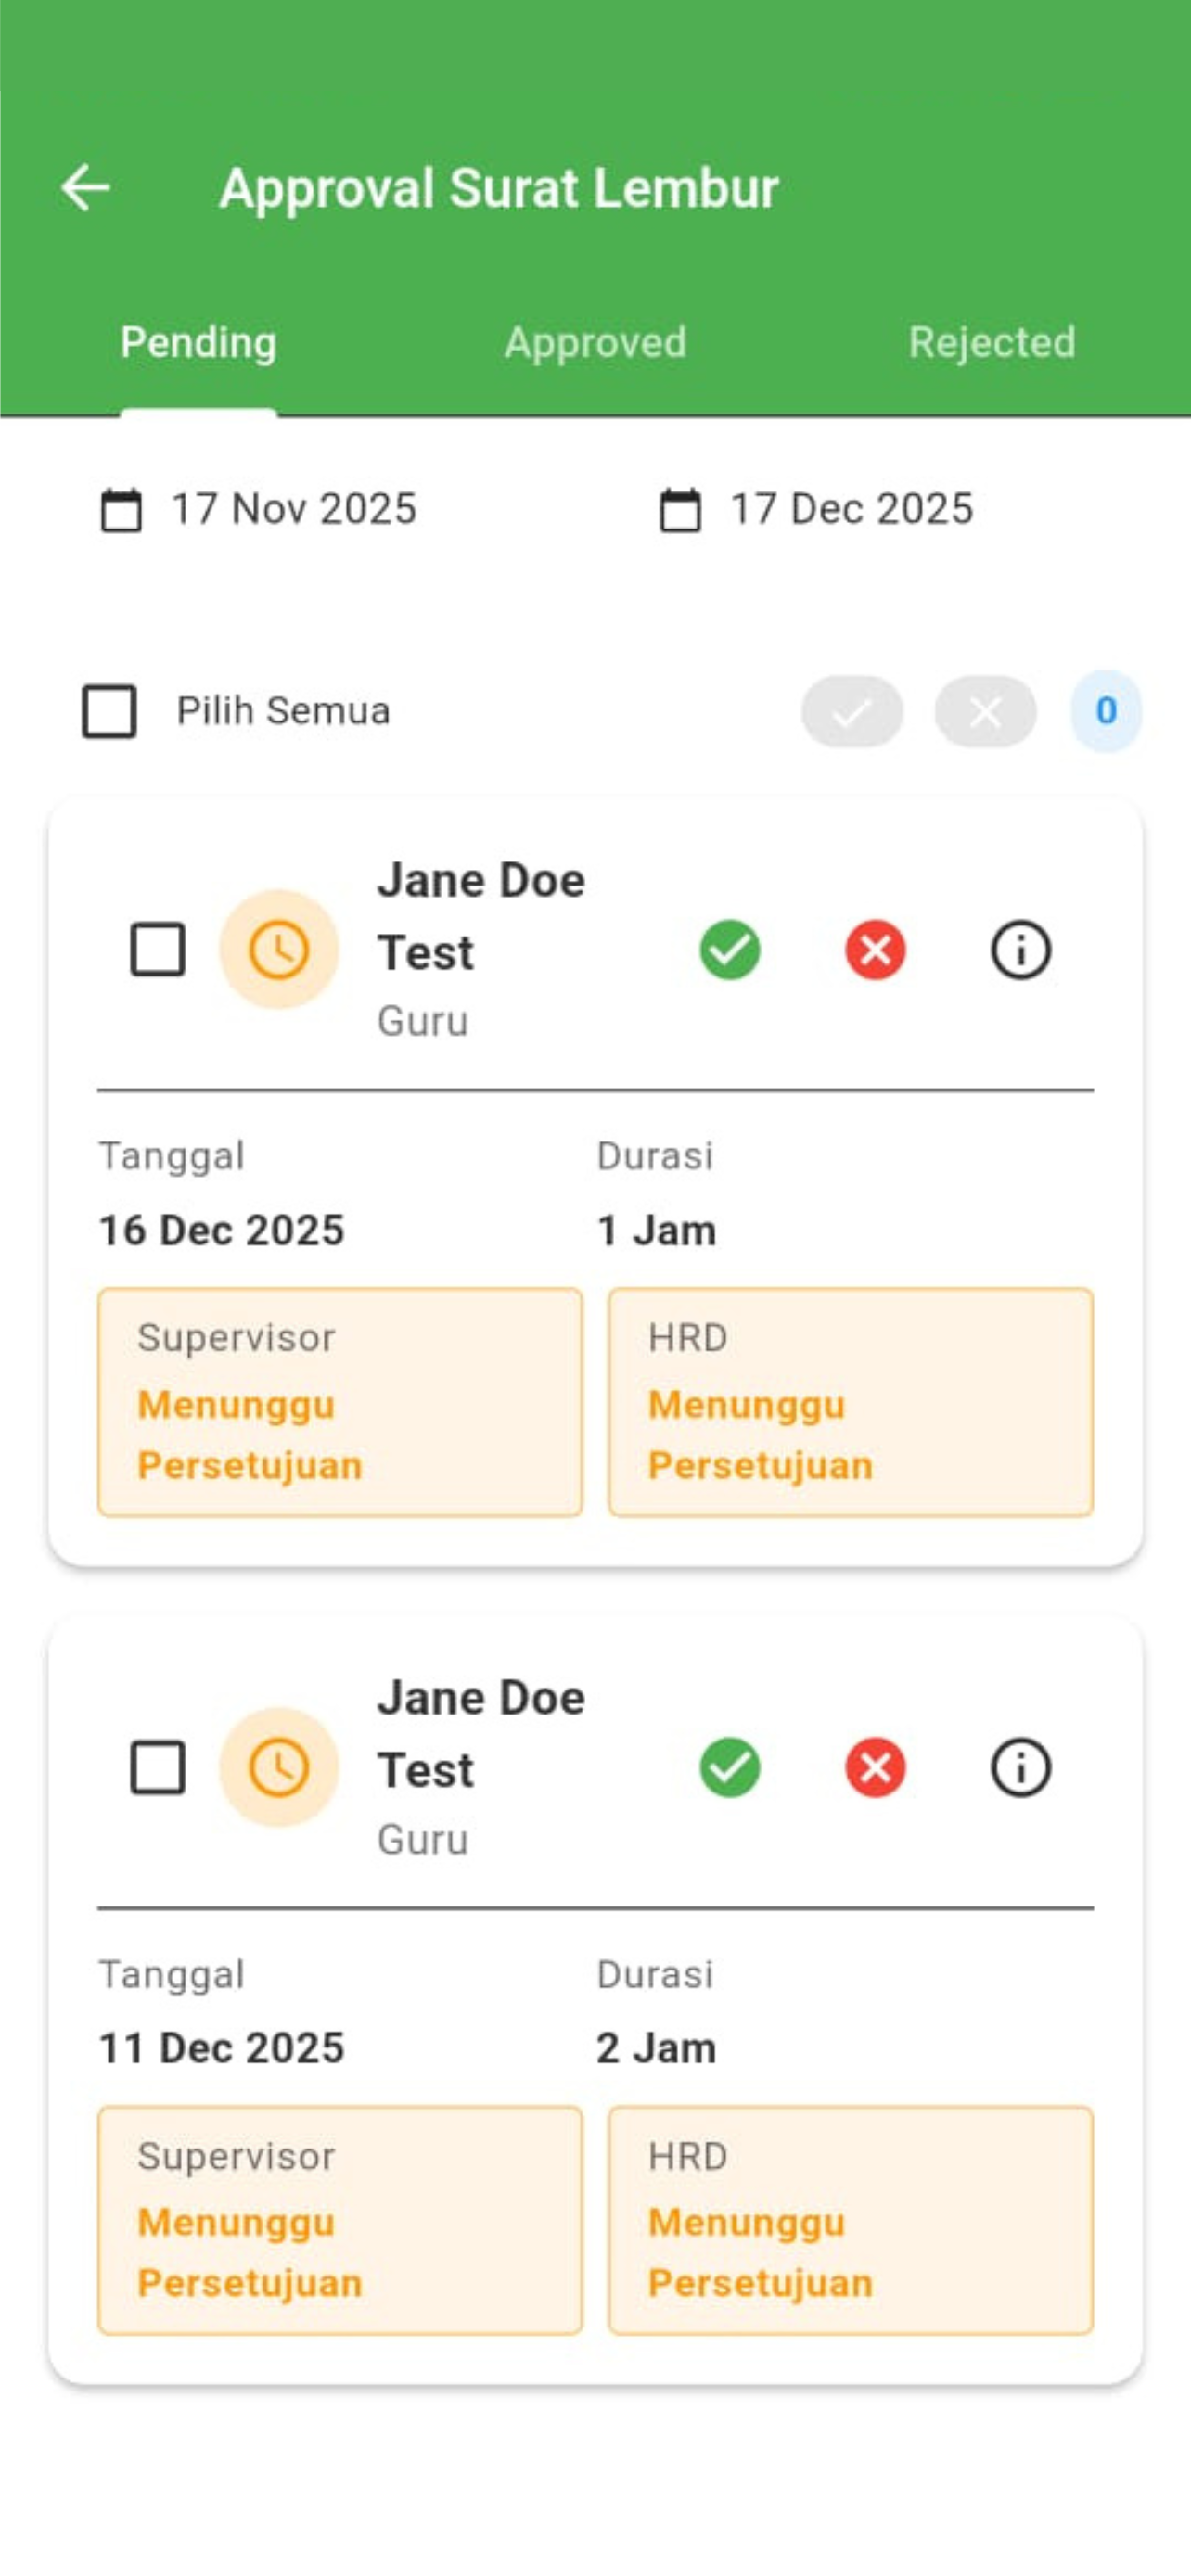Go back using the arrow icon

coord(85,188)
